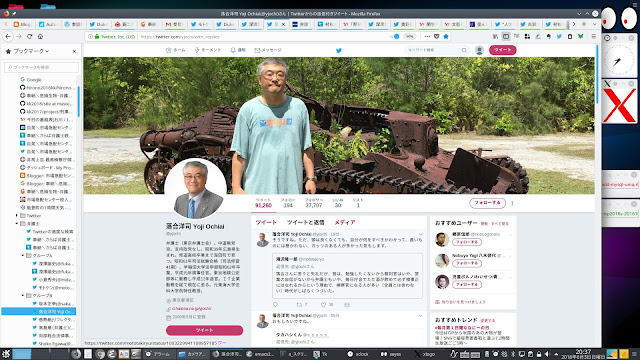Open a new browser tab with plus
This screenshot has width=640, height=360.
[584, 24]
